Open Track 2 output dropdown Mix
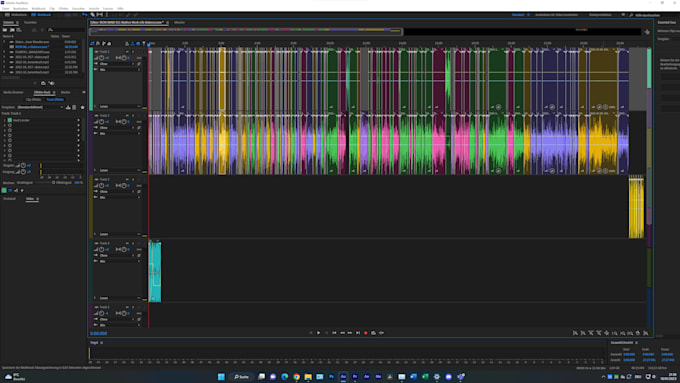 pyautogui.click(x=119, y=133)
